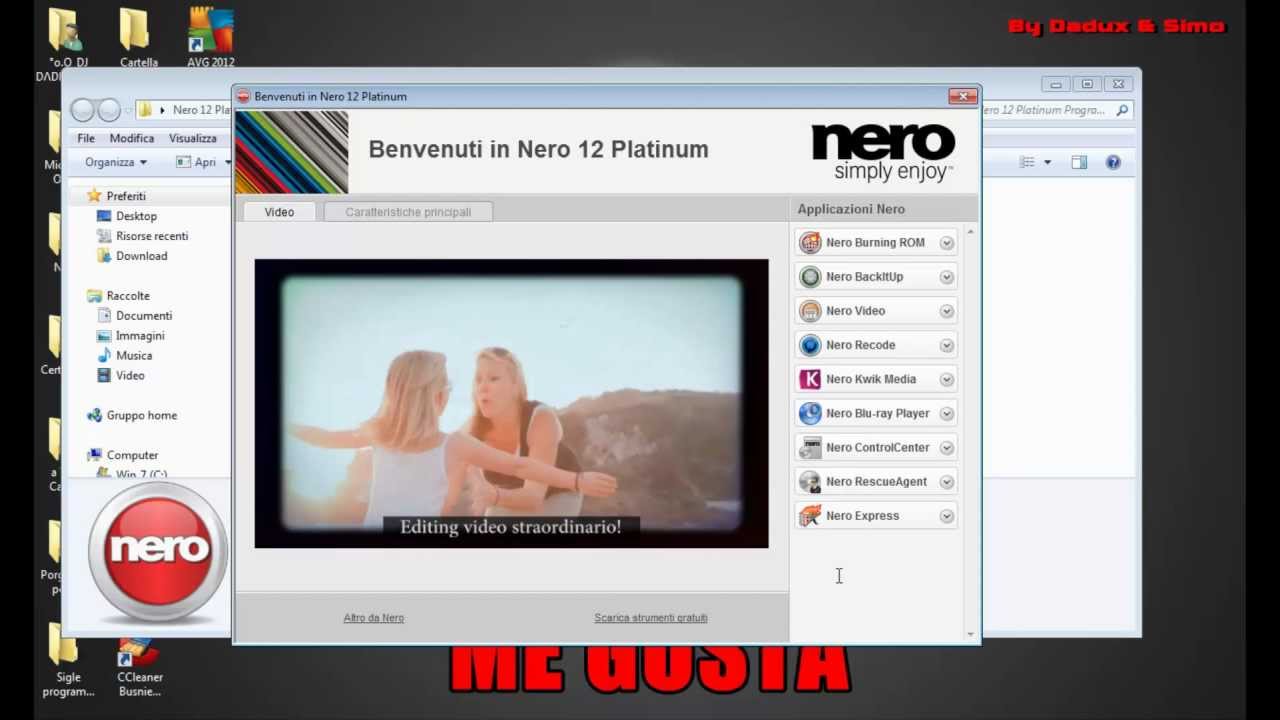Click the large red Nero logo

coord(158,551)
